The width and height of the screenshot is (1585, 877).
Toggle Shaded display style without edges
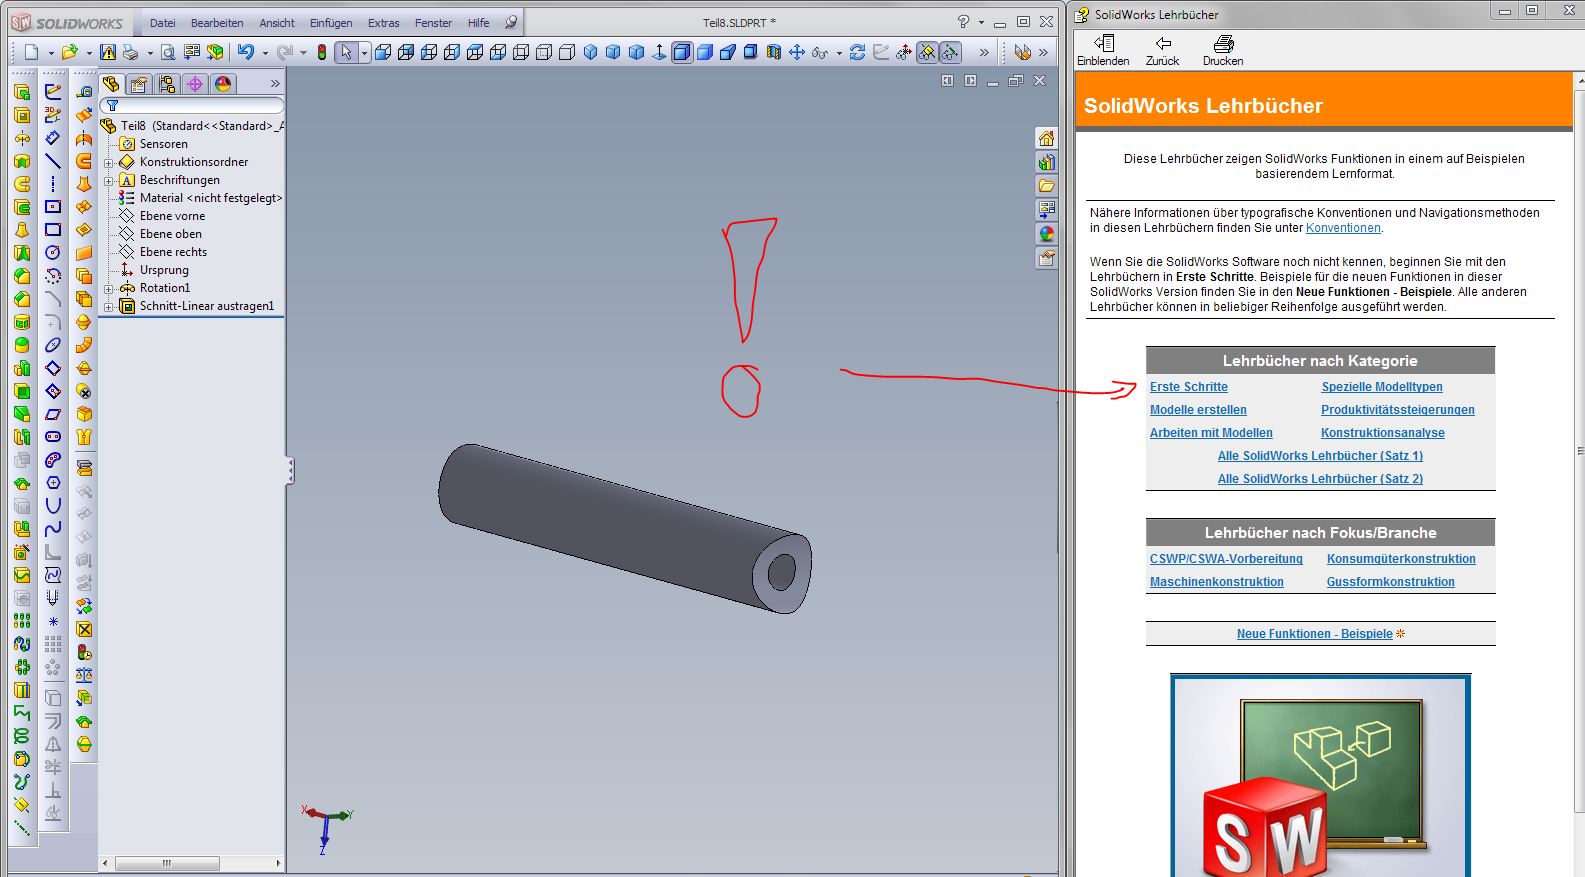pos(705,52)
